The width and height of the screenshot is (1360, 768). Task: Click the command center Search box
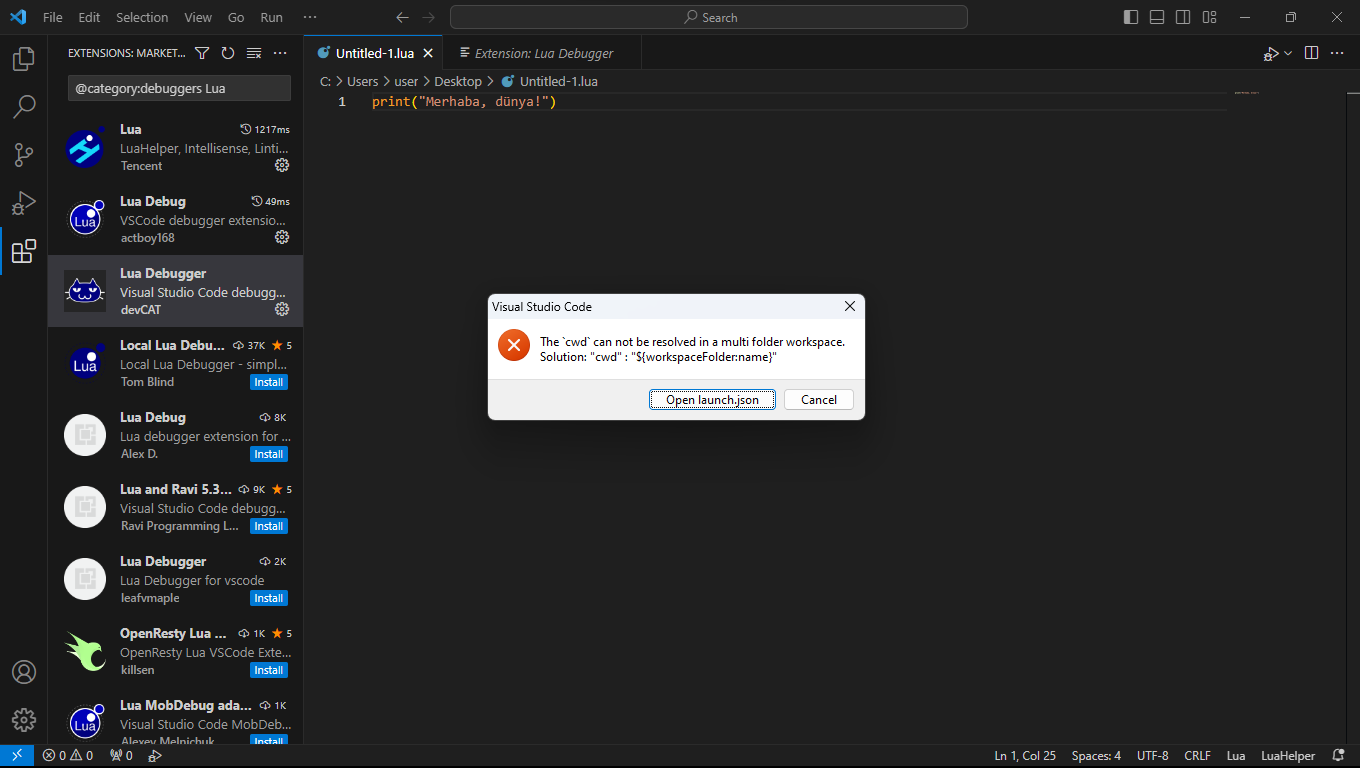[709, 17]
